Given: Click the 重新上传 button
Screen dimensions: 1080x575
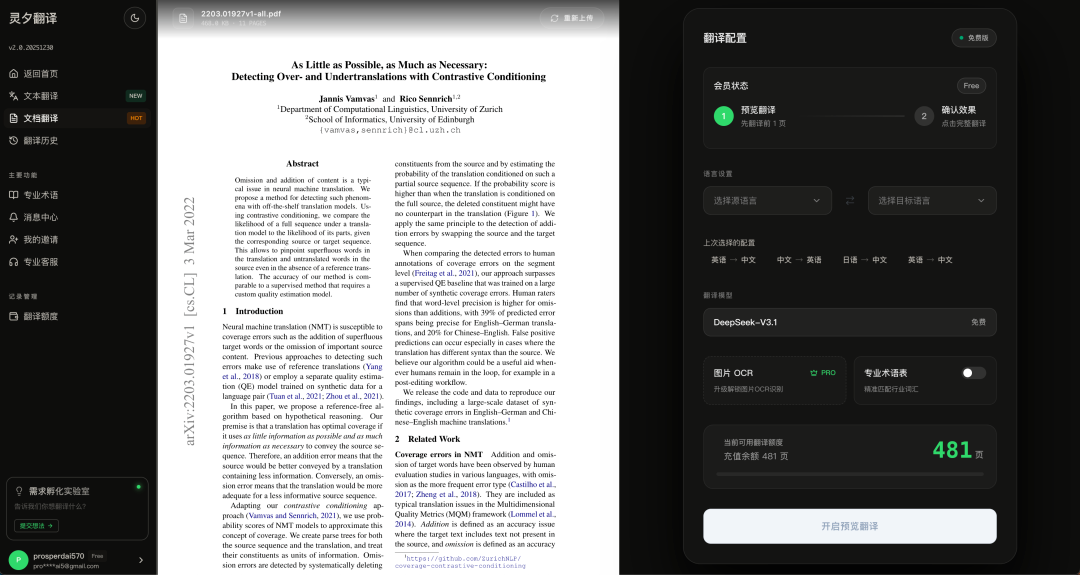Looking at the screenshot, I should point(572,18).
